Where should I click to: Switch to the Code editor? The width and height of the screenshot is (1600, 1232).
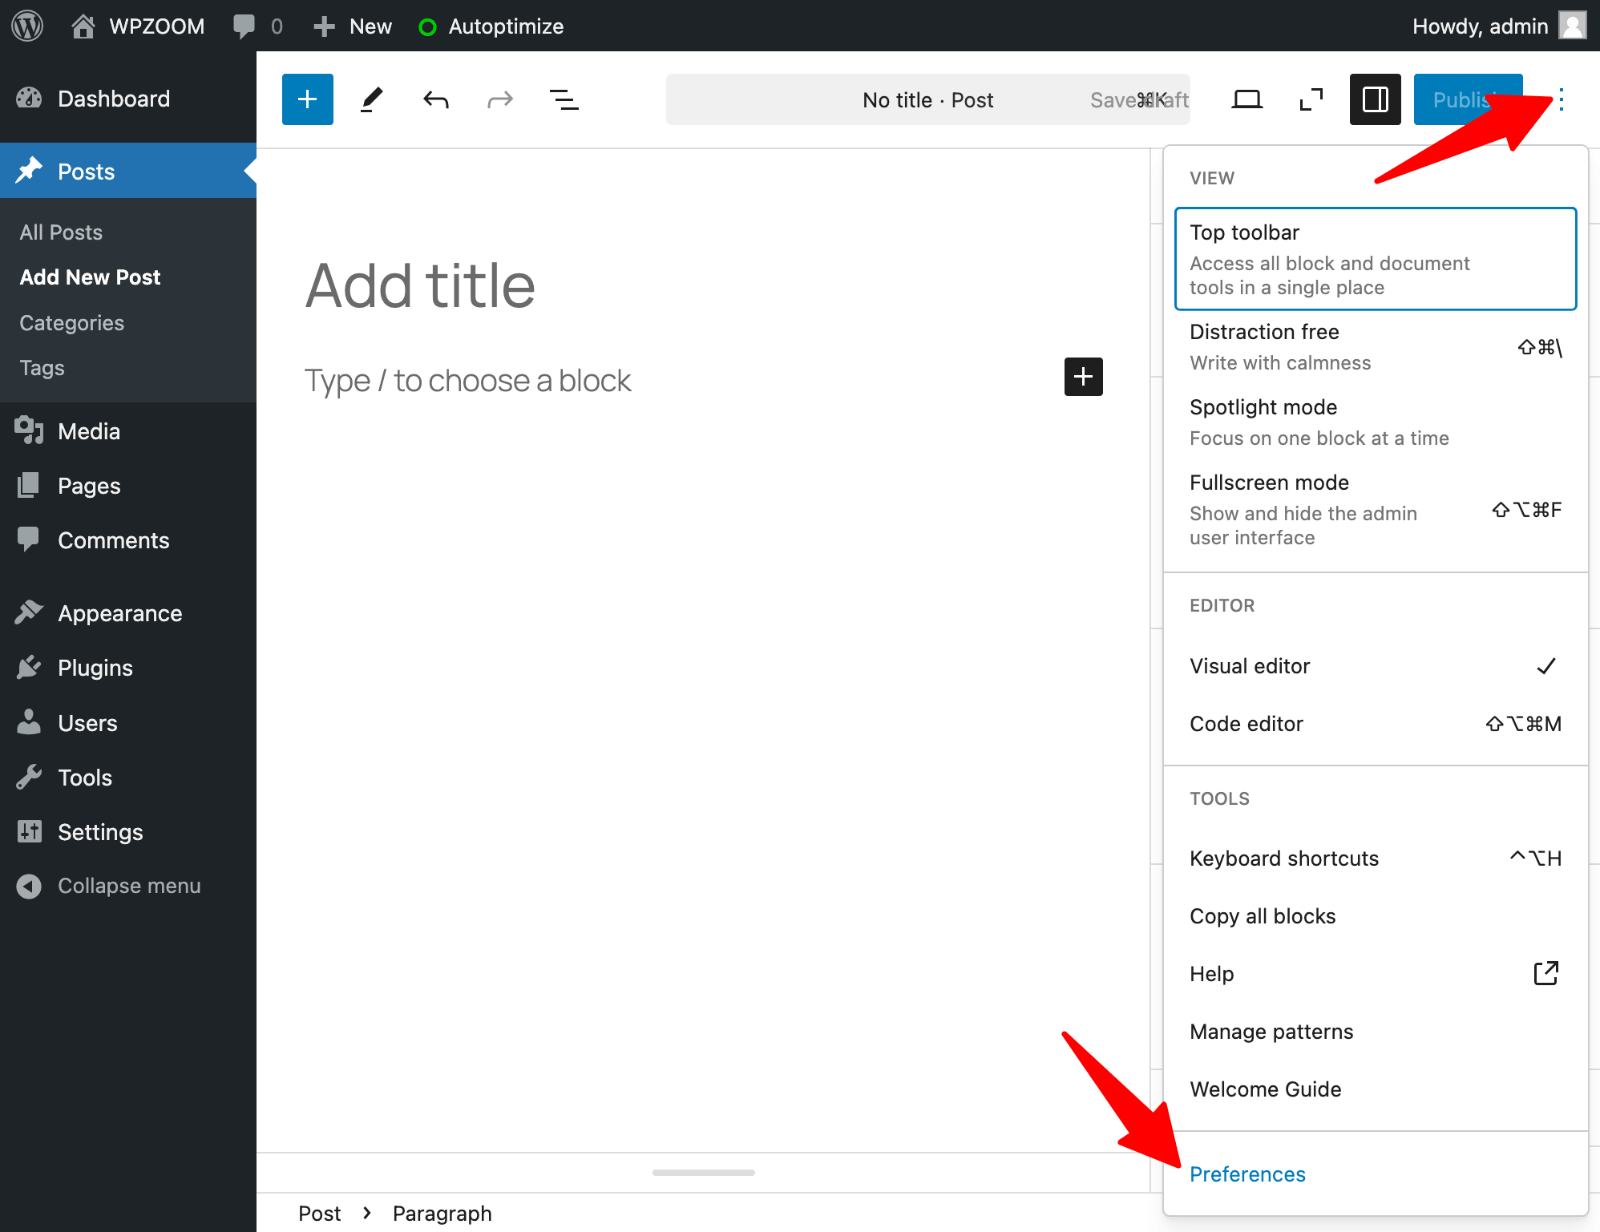[x=1376, y=724]
